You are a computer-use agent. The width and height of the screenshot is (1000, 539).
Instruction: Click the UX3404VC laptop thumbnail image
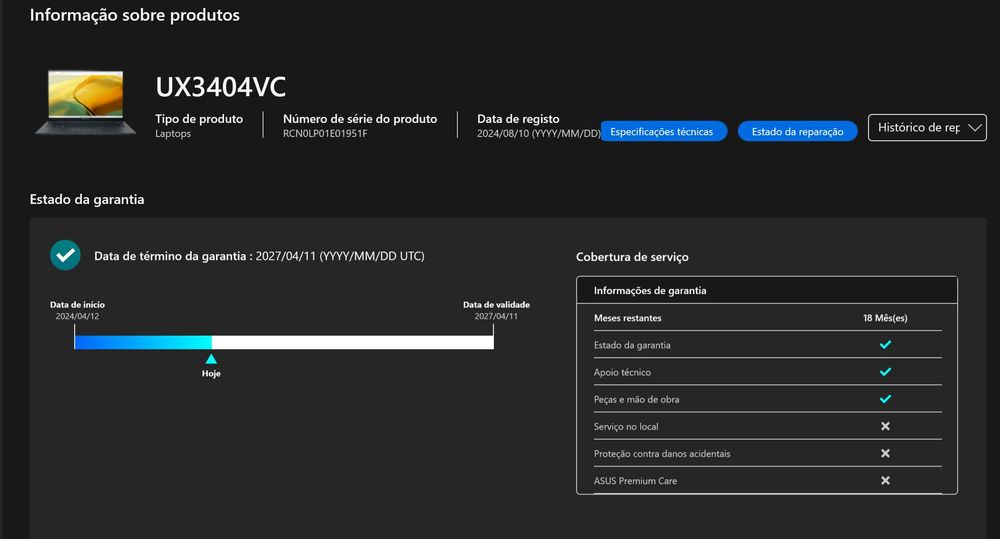coord(85,102)
